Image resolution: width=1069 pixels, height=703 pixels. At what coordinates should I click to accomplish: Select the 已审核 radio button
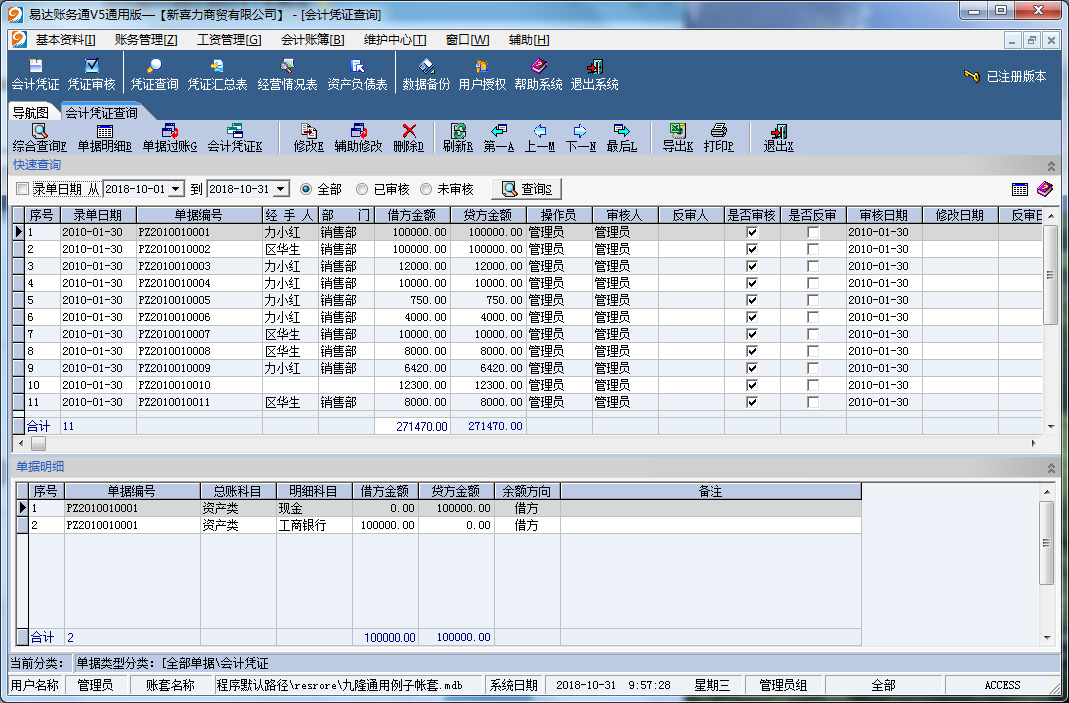point(362,189)
